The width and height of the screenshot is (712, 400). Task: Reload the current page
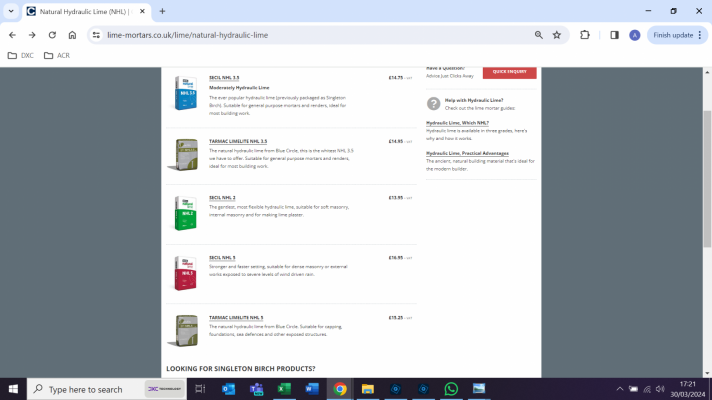[x=52, y=35]
